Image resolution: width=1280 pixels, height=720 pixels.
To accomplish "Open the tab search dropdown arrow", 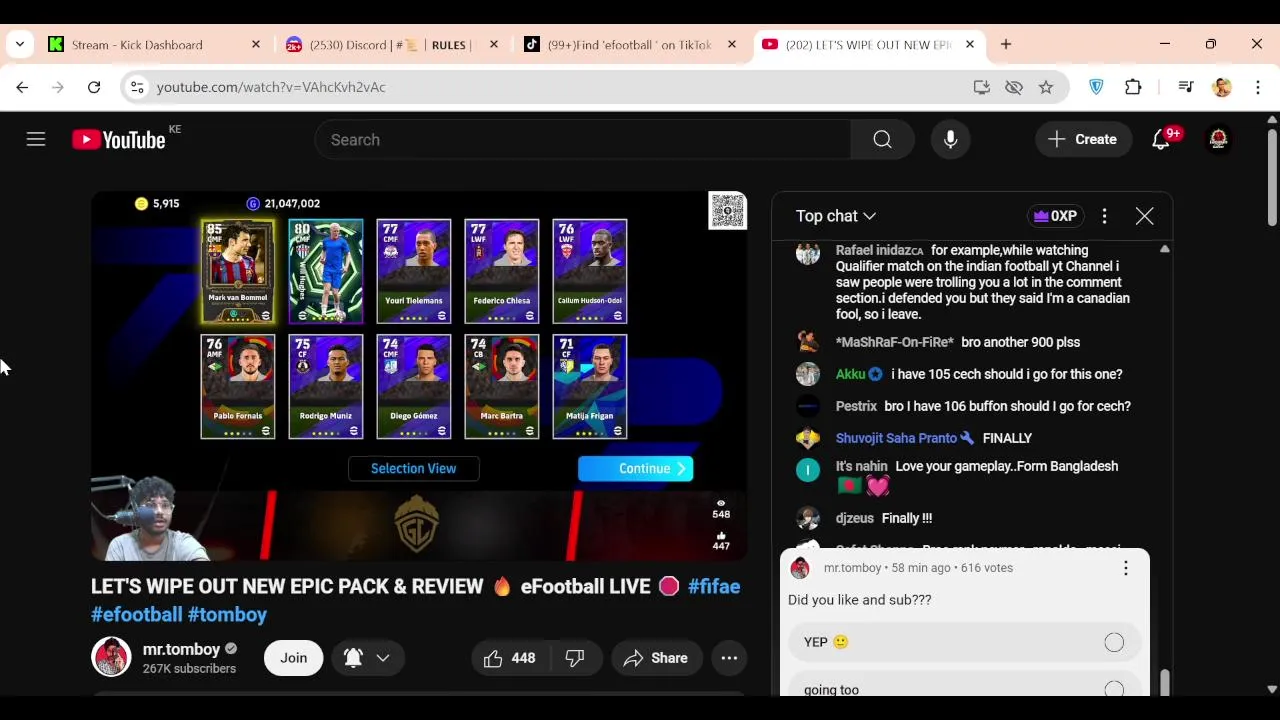I will coord(20,45).
